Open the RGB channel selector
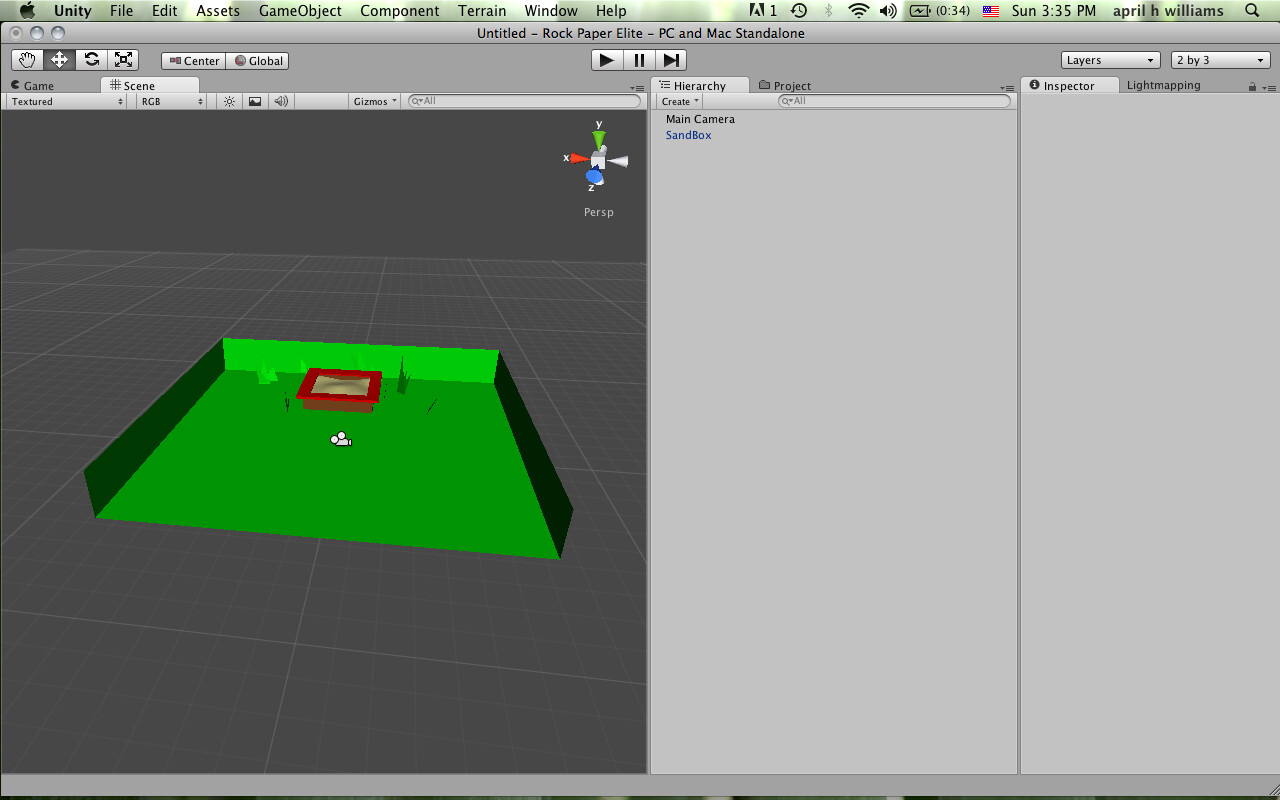The image size is (1280, 800). (x=170, y=101)
